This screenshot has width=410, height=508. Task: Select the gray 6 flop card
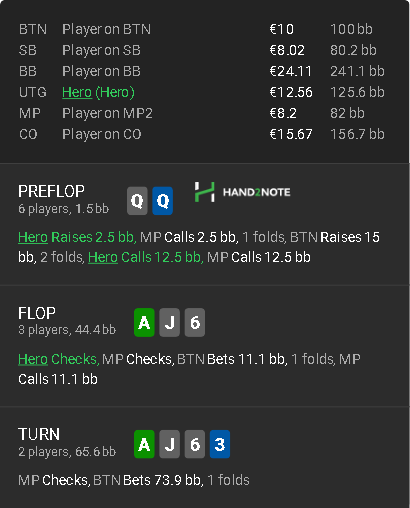click(195, 322)
